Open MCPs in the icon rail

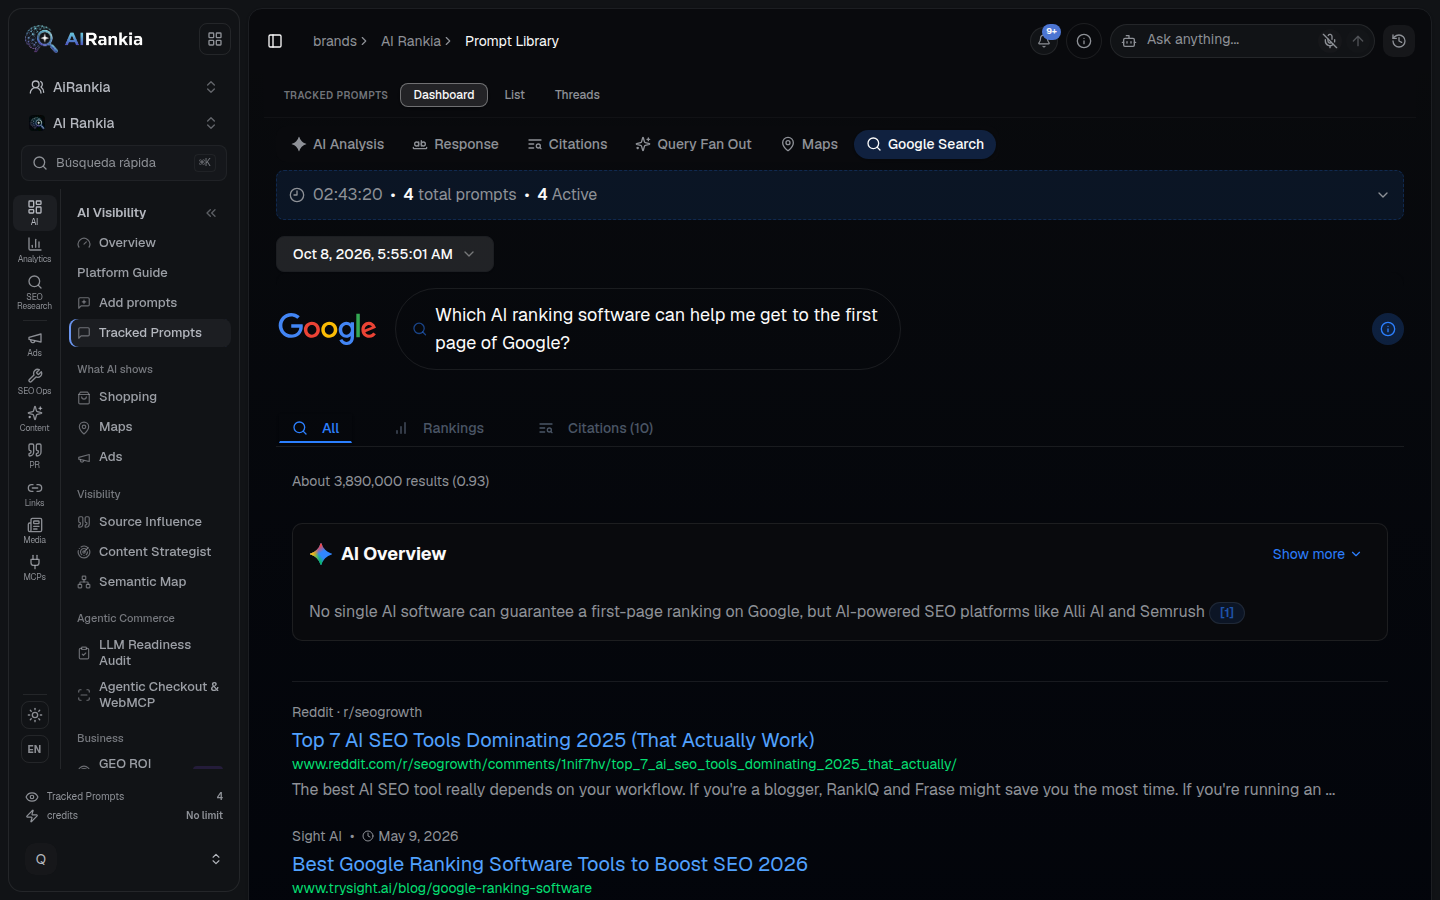[34, 568]
